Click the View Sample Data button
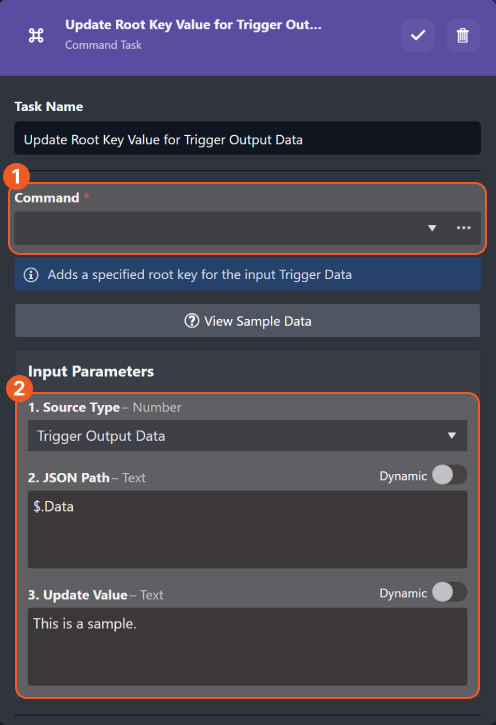 (247, 321)
